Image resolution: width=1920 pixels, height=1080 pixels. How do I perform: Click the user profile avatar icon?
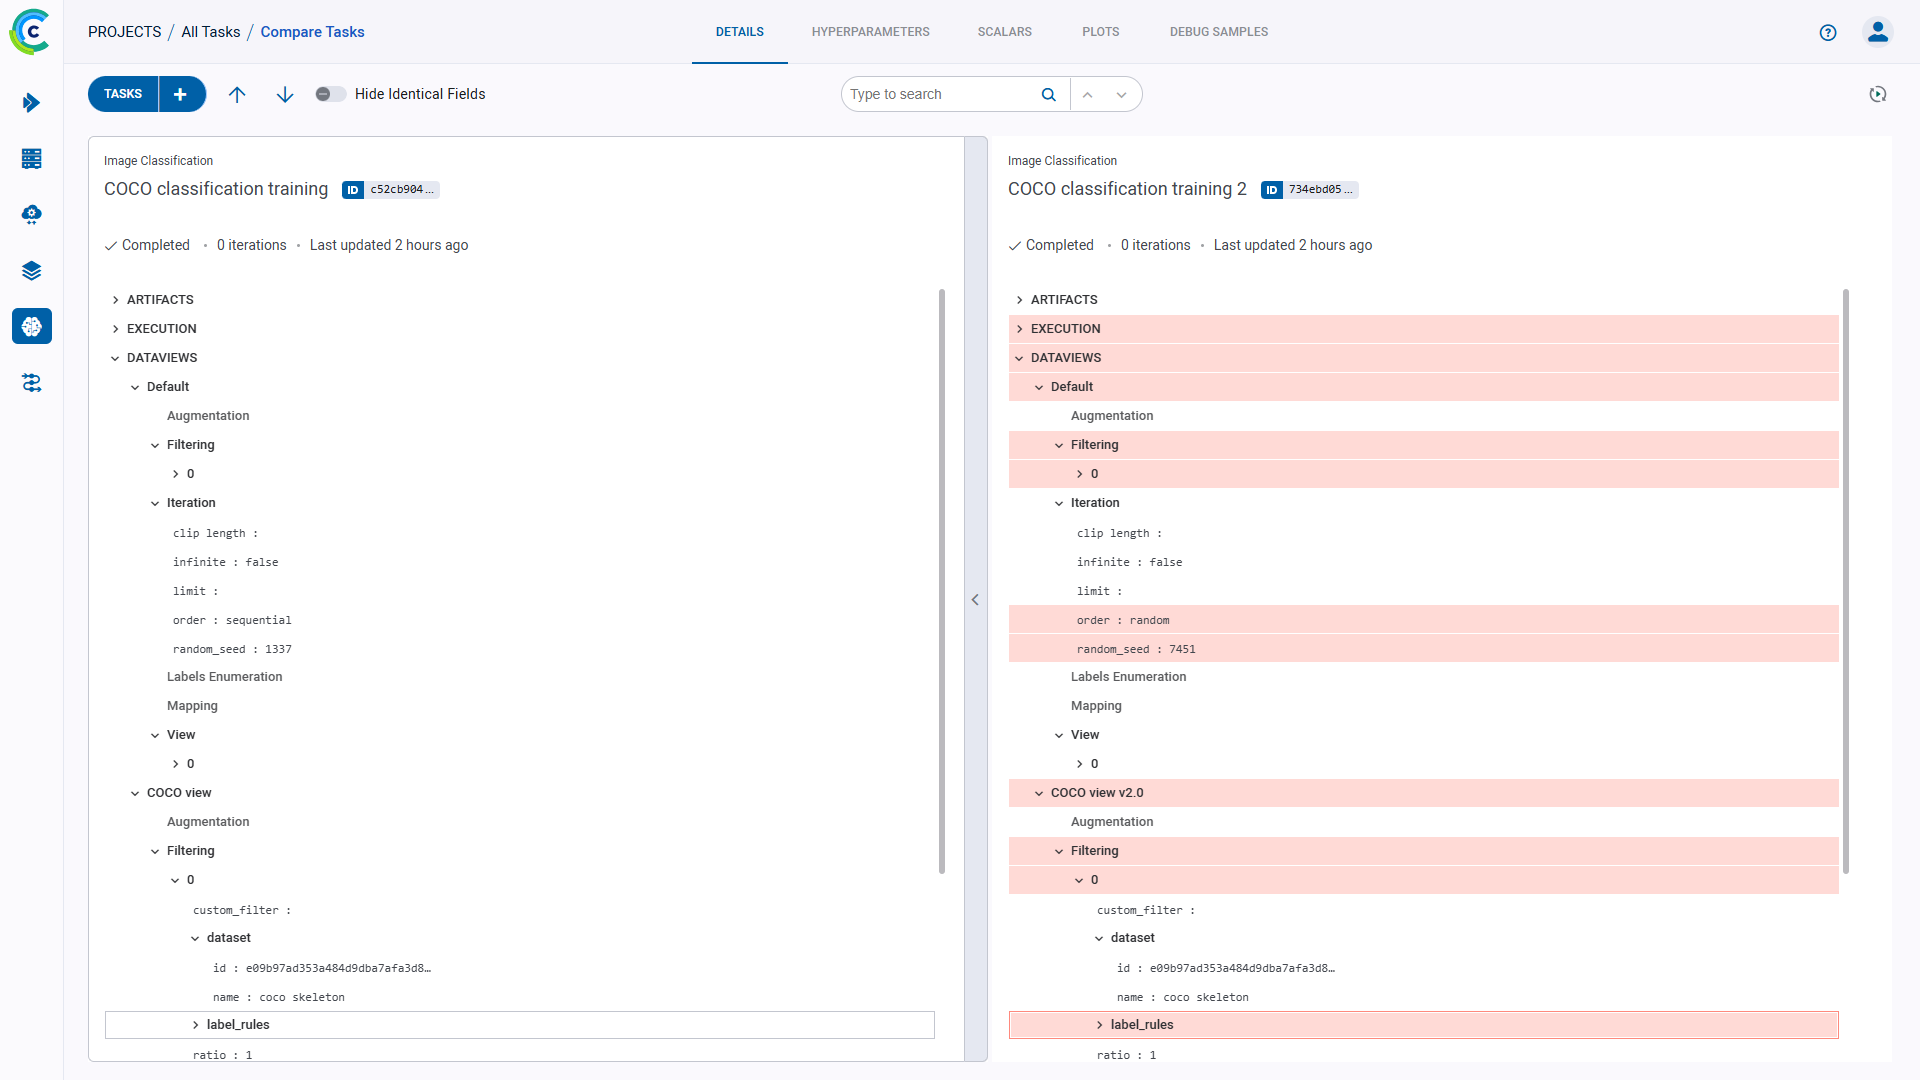[1877, 32]
